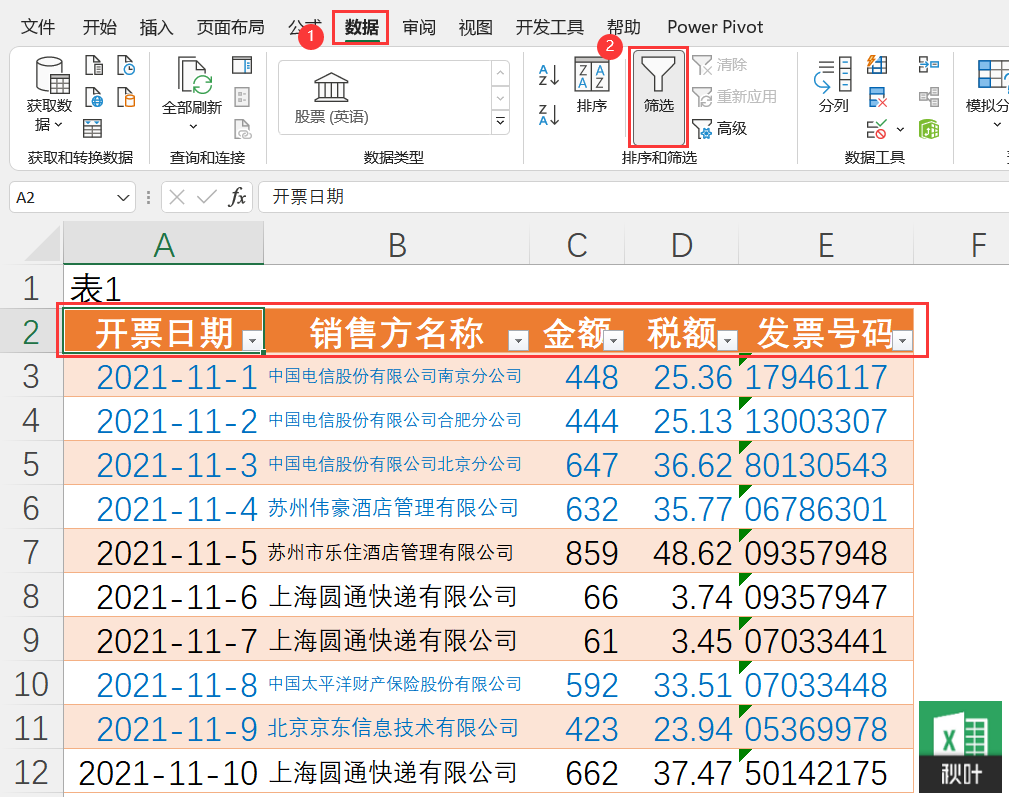Import data from Text/CSV file icon
Screen dimensions: 1009x797
coord(94,66)
